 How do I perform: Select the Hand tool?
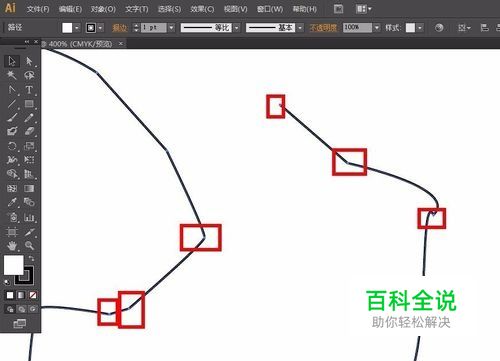(12, 246)
